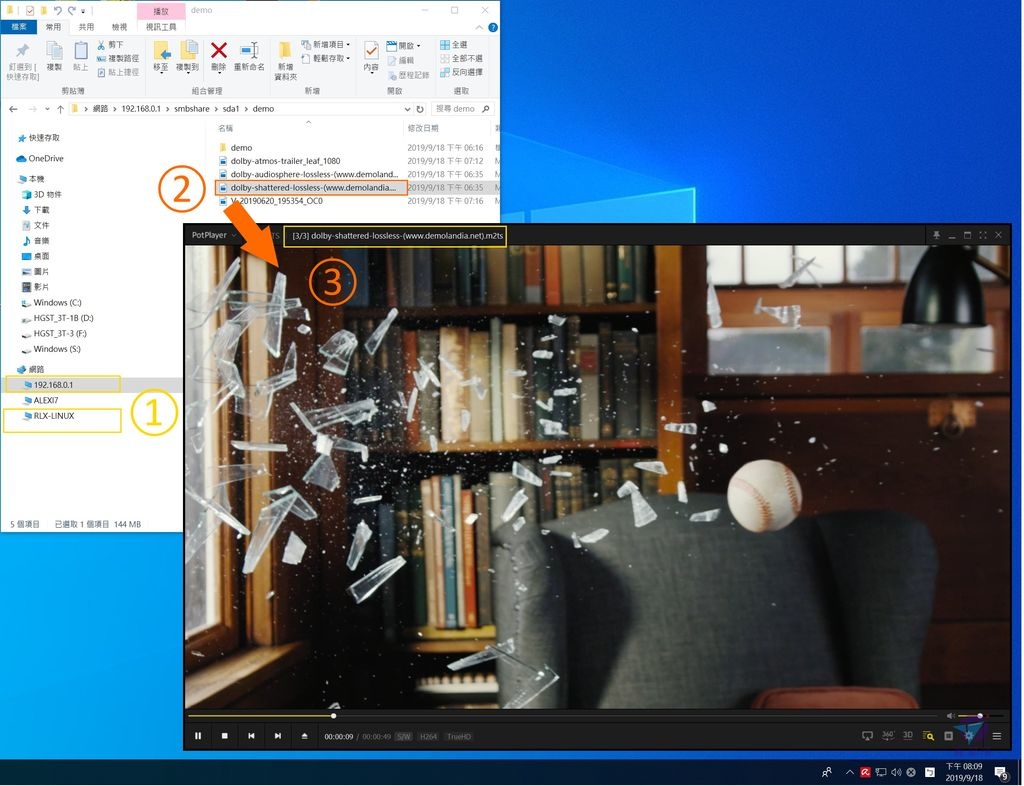Viewport: 1024px width, 786px height.
Task: Skip to next file in PotPlayer
Action: (x=278, y=736)
